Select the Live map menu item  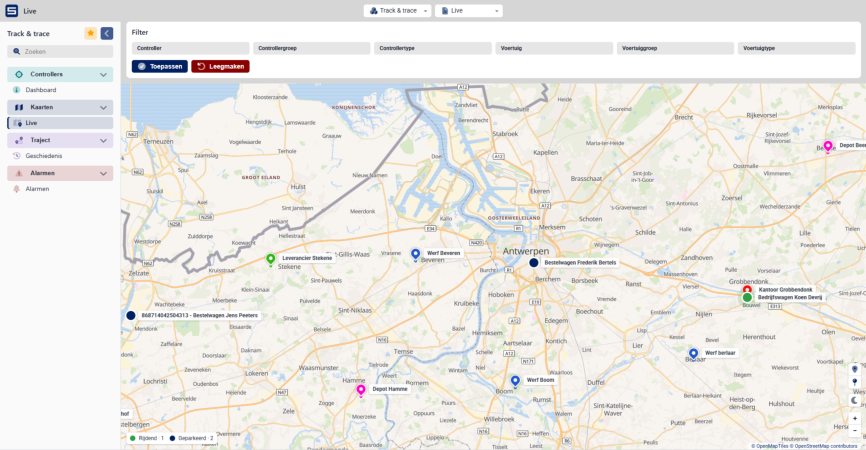tap(60, 123)
